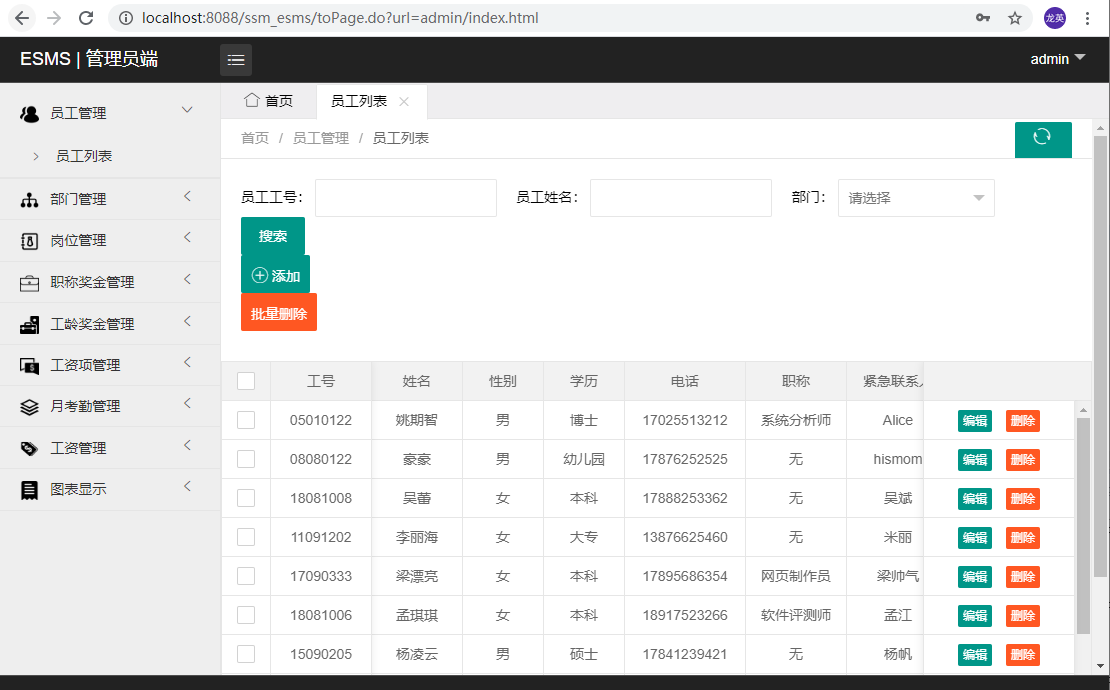
Task: Click the 首页 breadcrumb link
Action: [255, 139]
